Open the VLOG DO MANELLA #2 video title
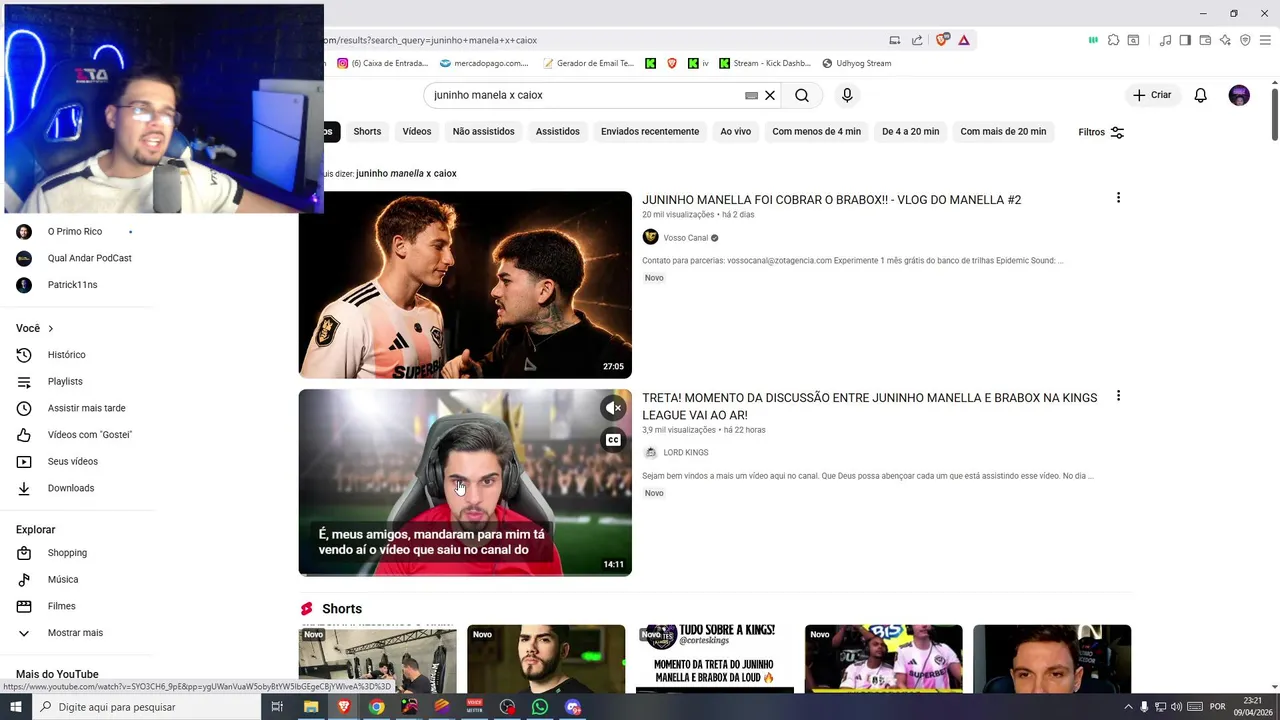The height and width of the screenshot is (720, 1280). coord(831,200)
